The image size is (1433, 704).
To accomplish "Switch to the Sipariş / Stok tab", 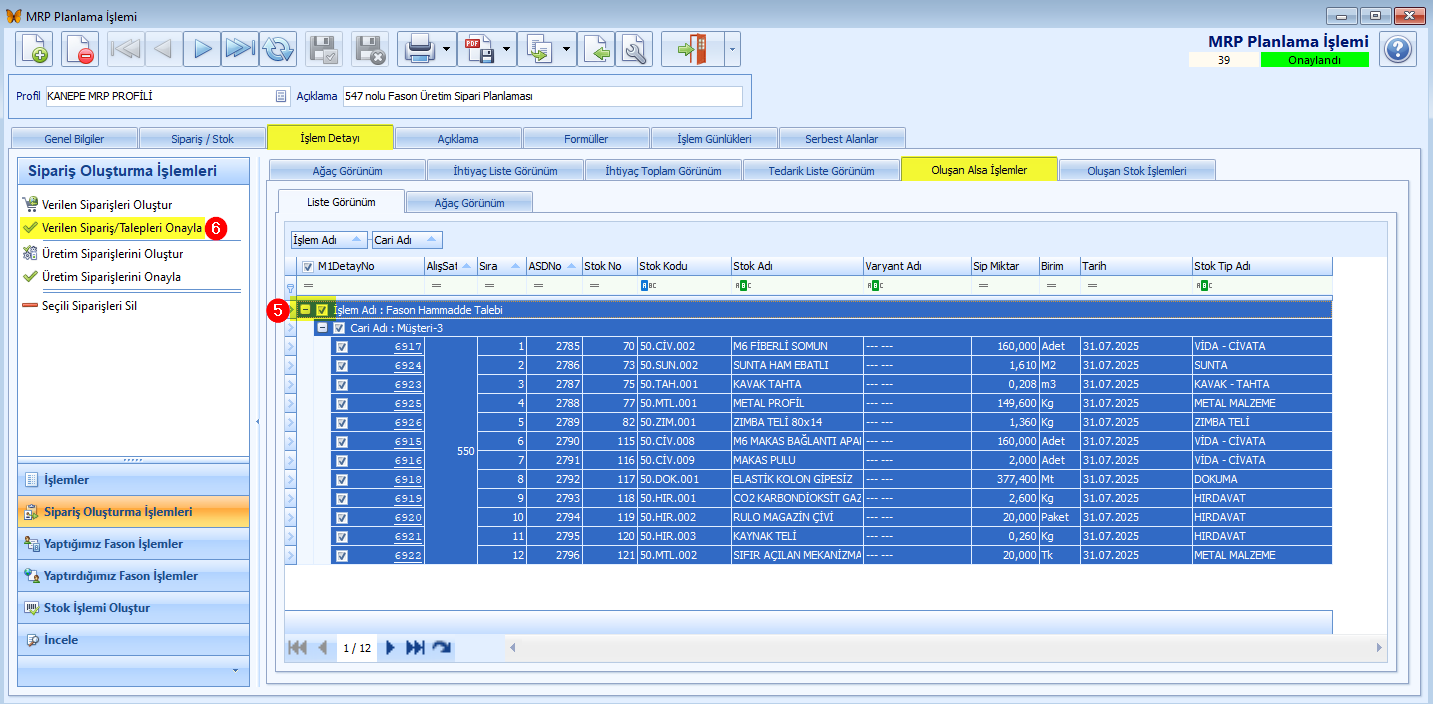I will 202,138.
